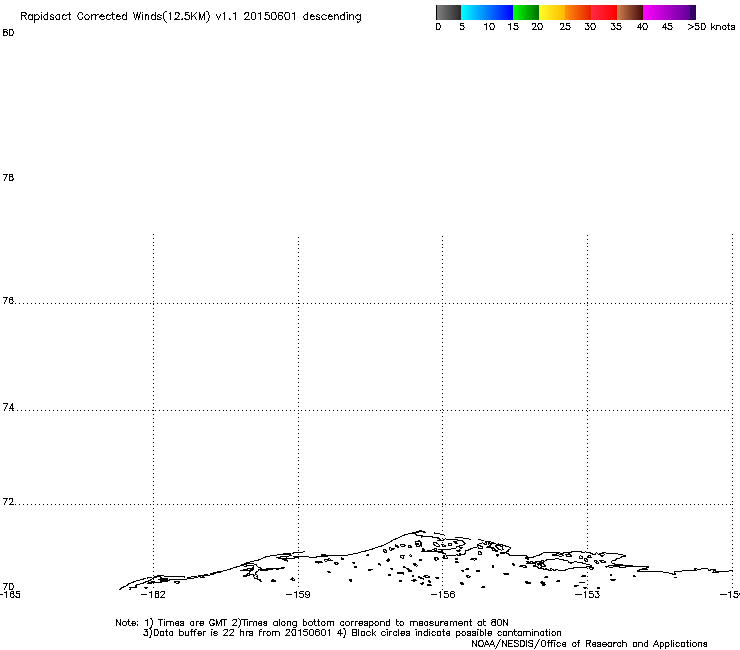Click the northernmost tip of the coastline outline
This screenshot has height=650, width=740.
pyautogui.click(x=420, y=531)
